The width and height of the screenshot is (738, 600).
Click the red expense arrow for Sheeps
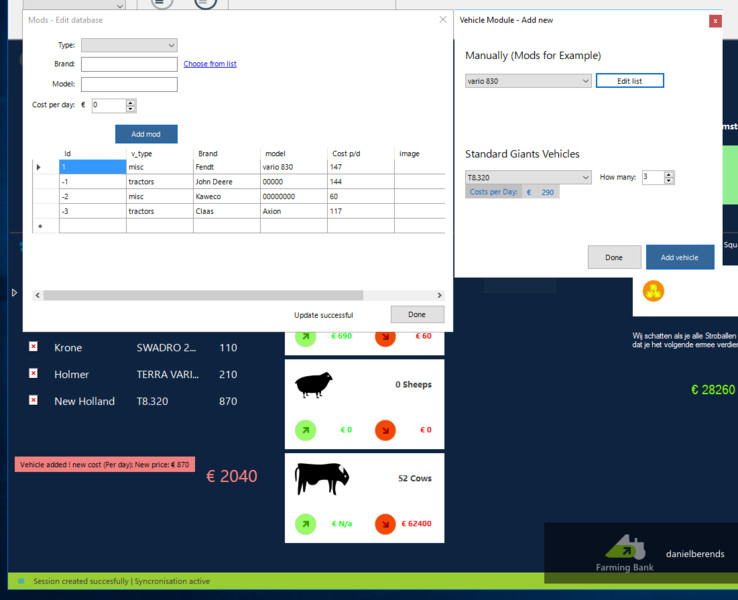[385, 430]
